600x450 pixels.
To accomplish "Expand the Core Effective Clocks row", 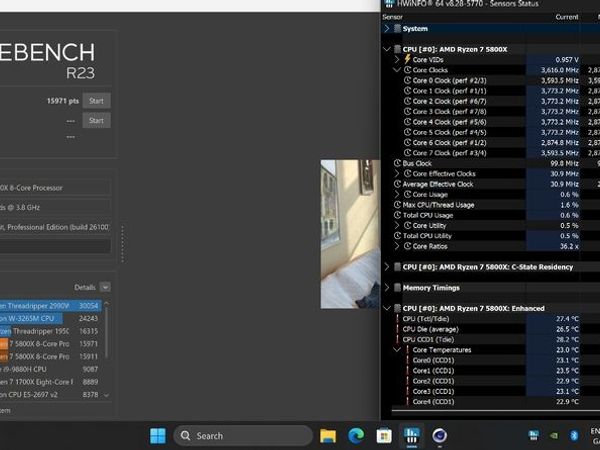I will coord(397,174).
